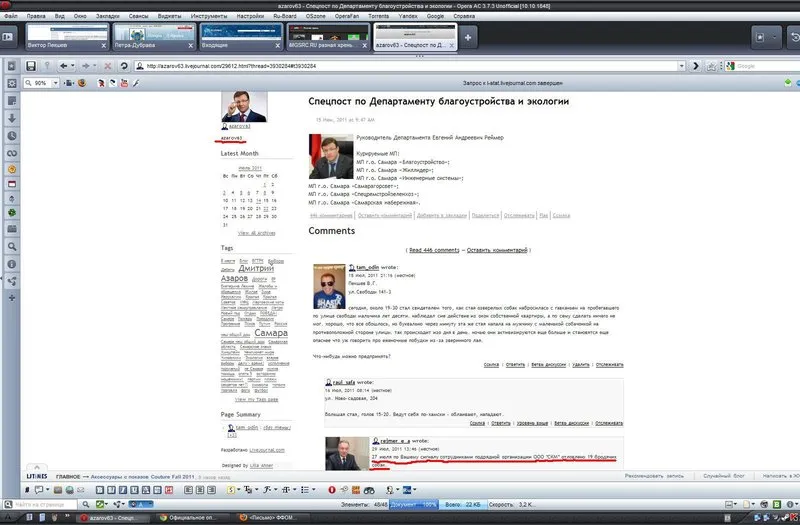Image resolution: width=800 pixels, height=525 pixels.
Task: Open the downloads panel in the sidebar
Action: click(12, 118)
